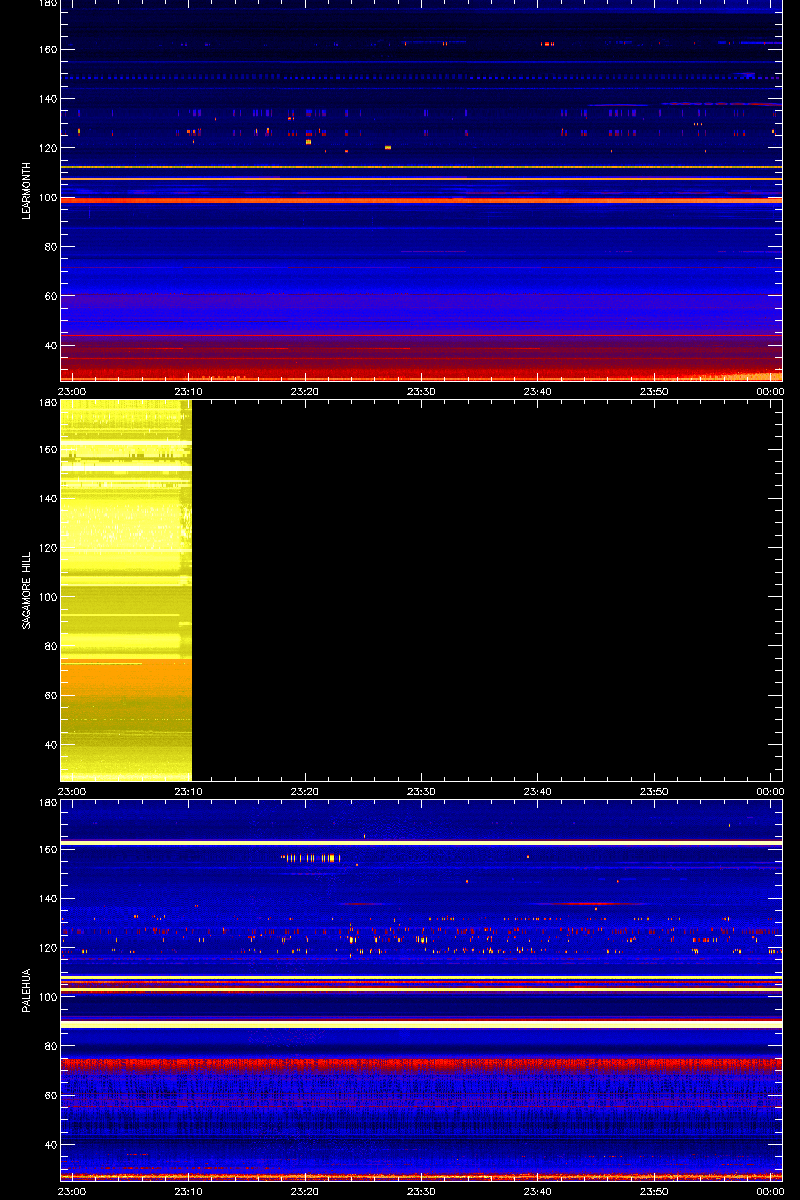Click the 120 frequency label on Learmonth axis
The height and width of the screenshot is (1200, 800).
(47, 148)
